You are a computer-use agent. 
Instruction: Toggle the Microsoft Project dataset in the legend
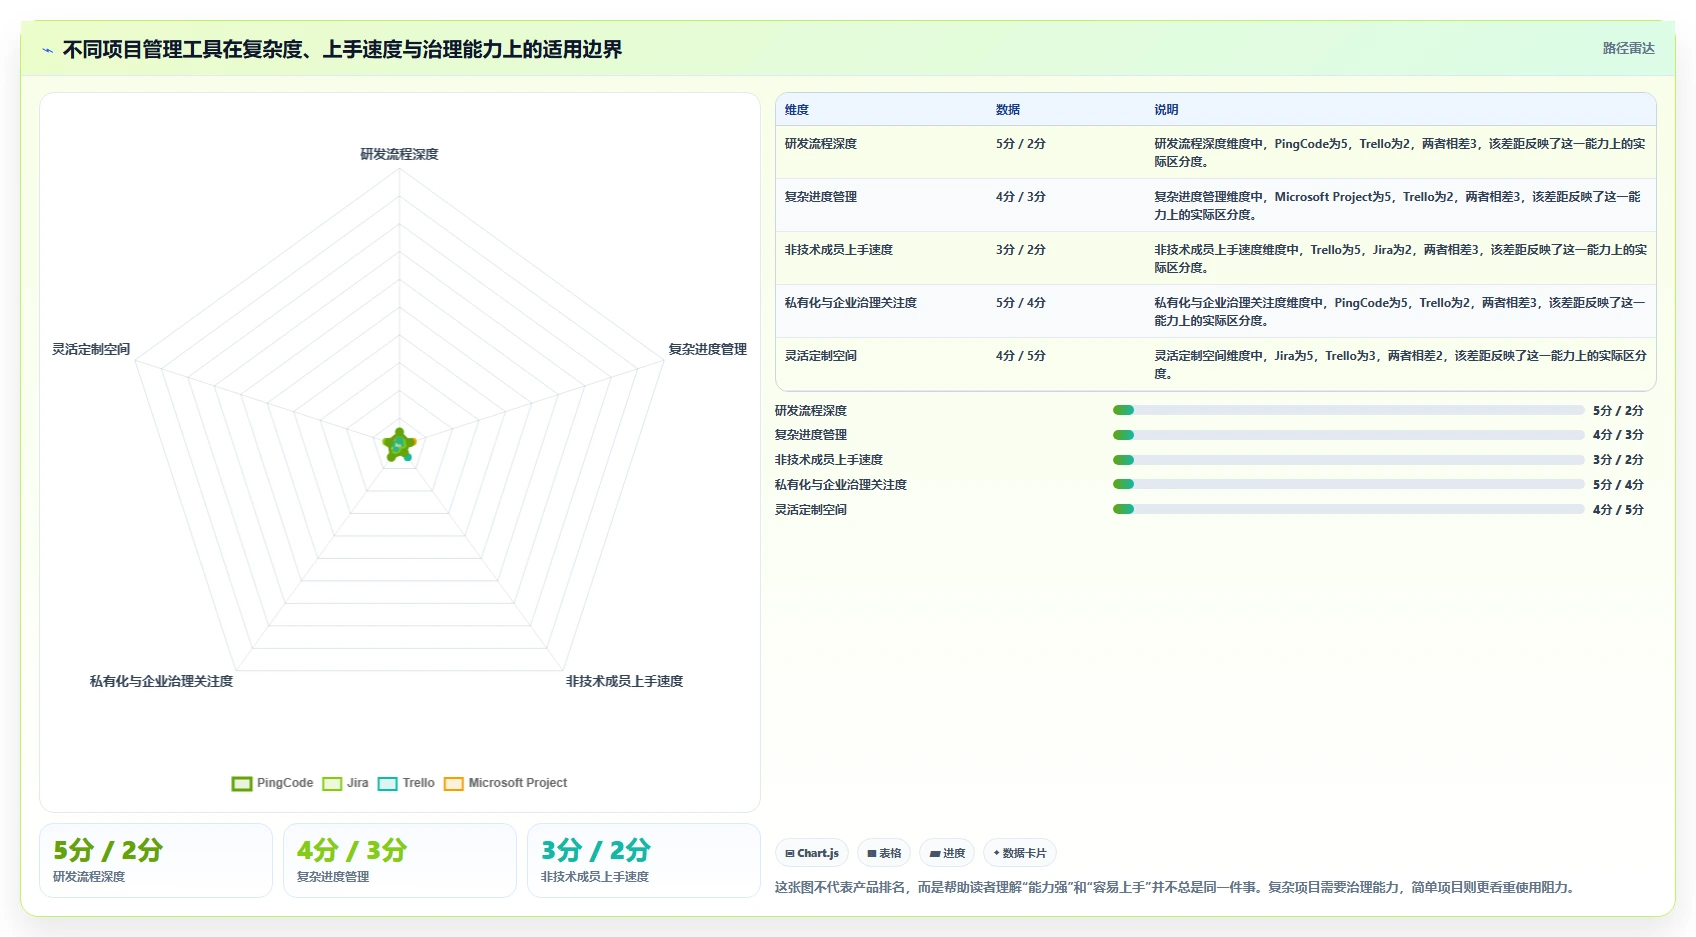tap(506, 783)
